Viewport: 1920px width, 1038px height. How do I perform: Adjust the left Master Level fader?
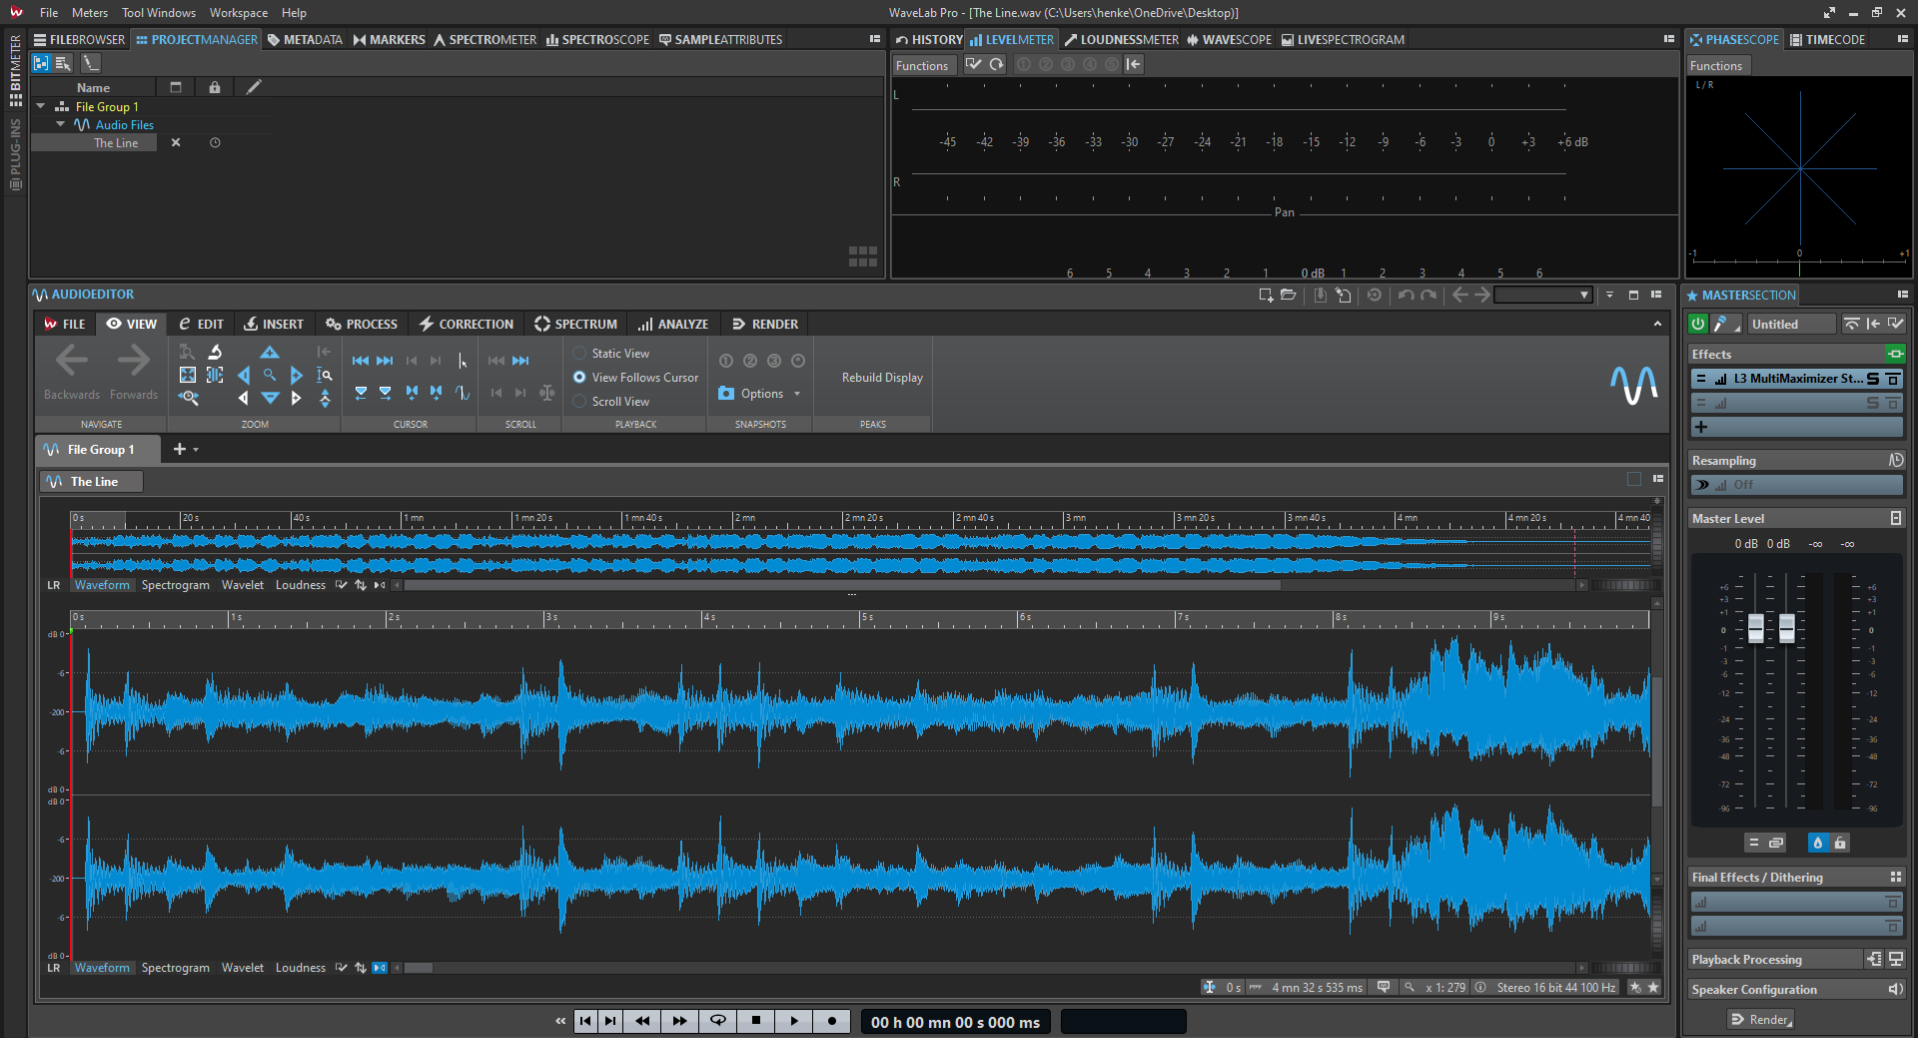pyautogui.click(x=1756, y=628)
